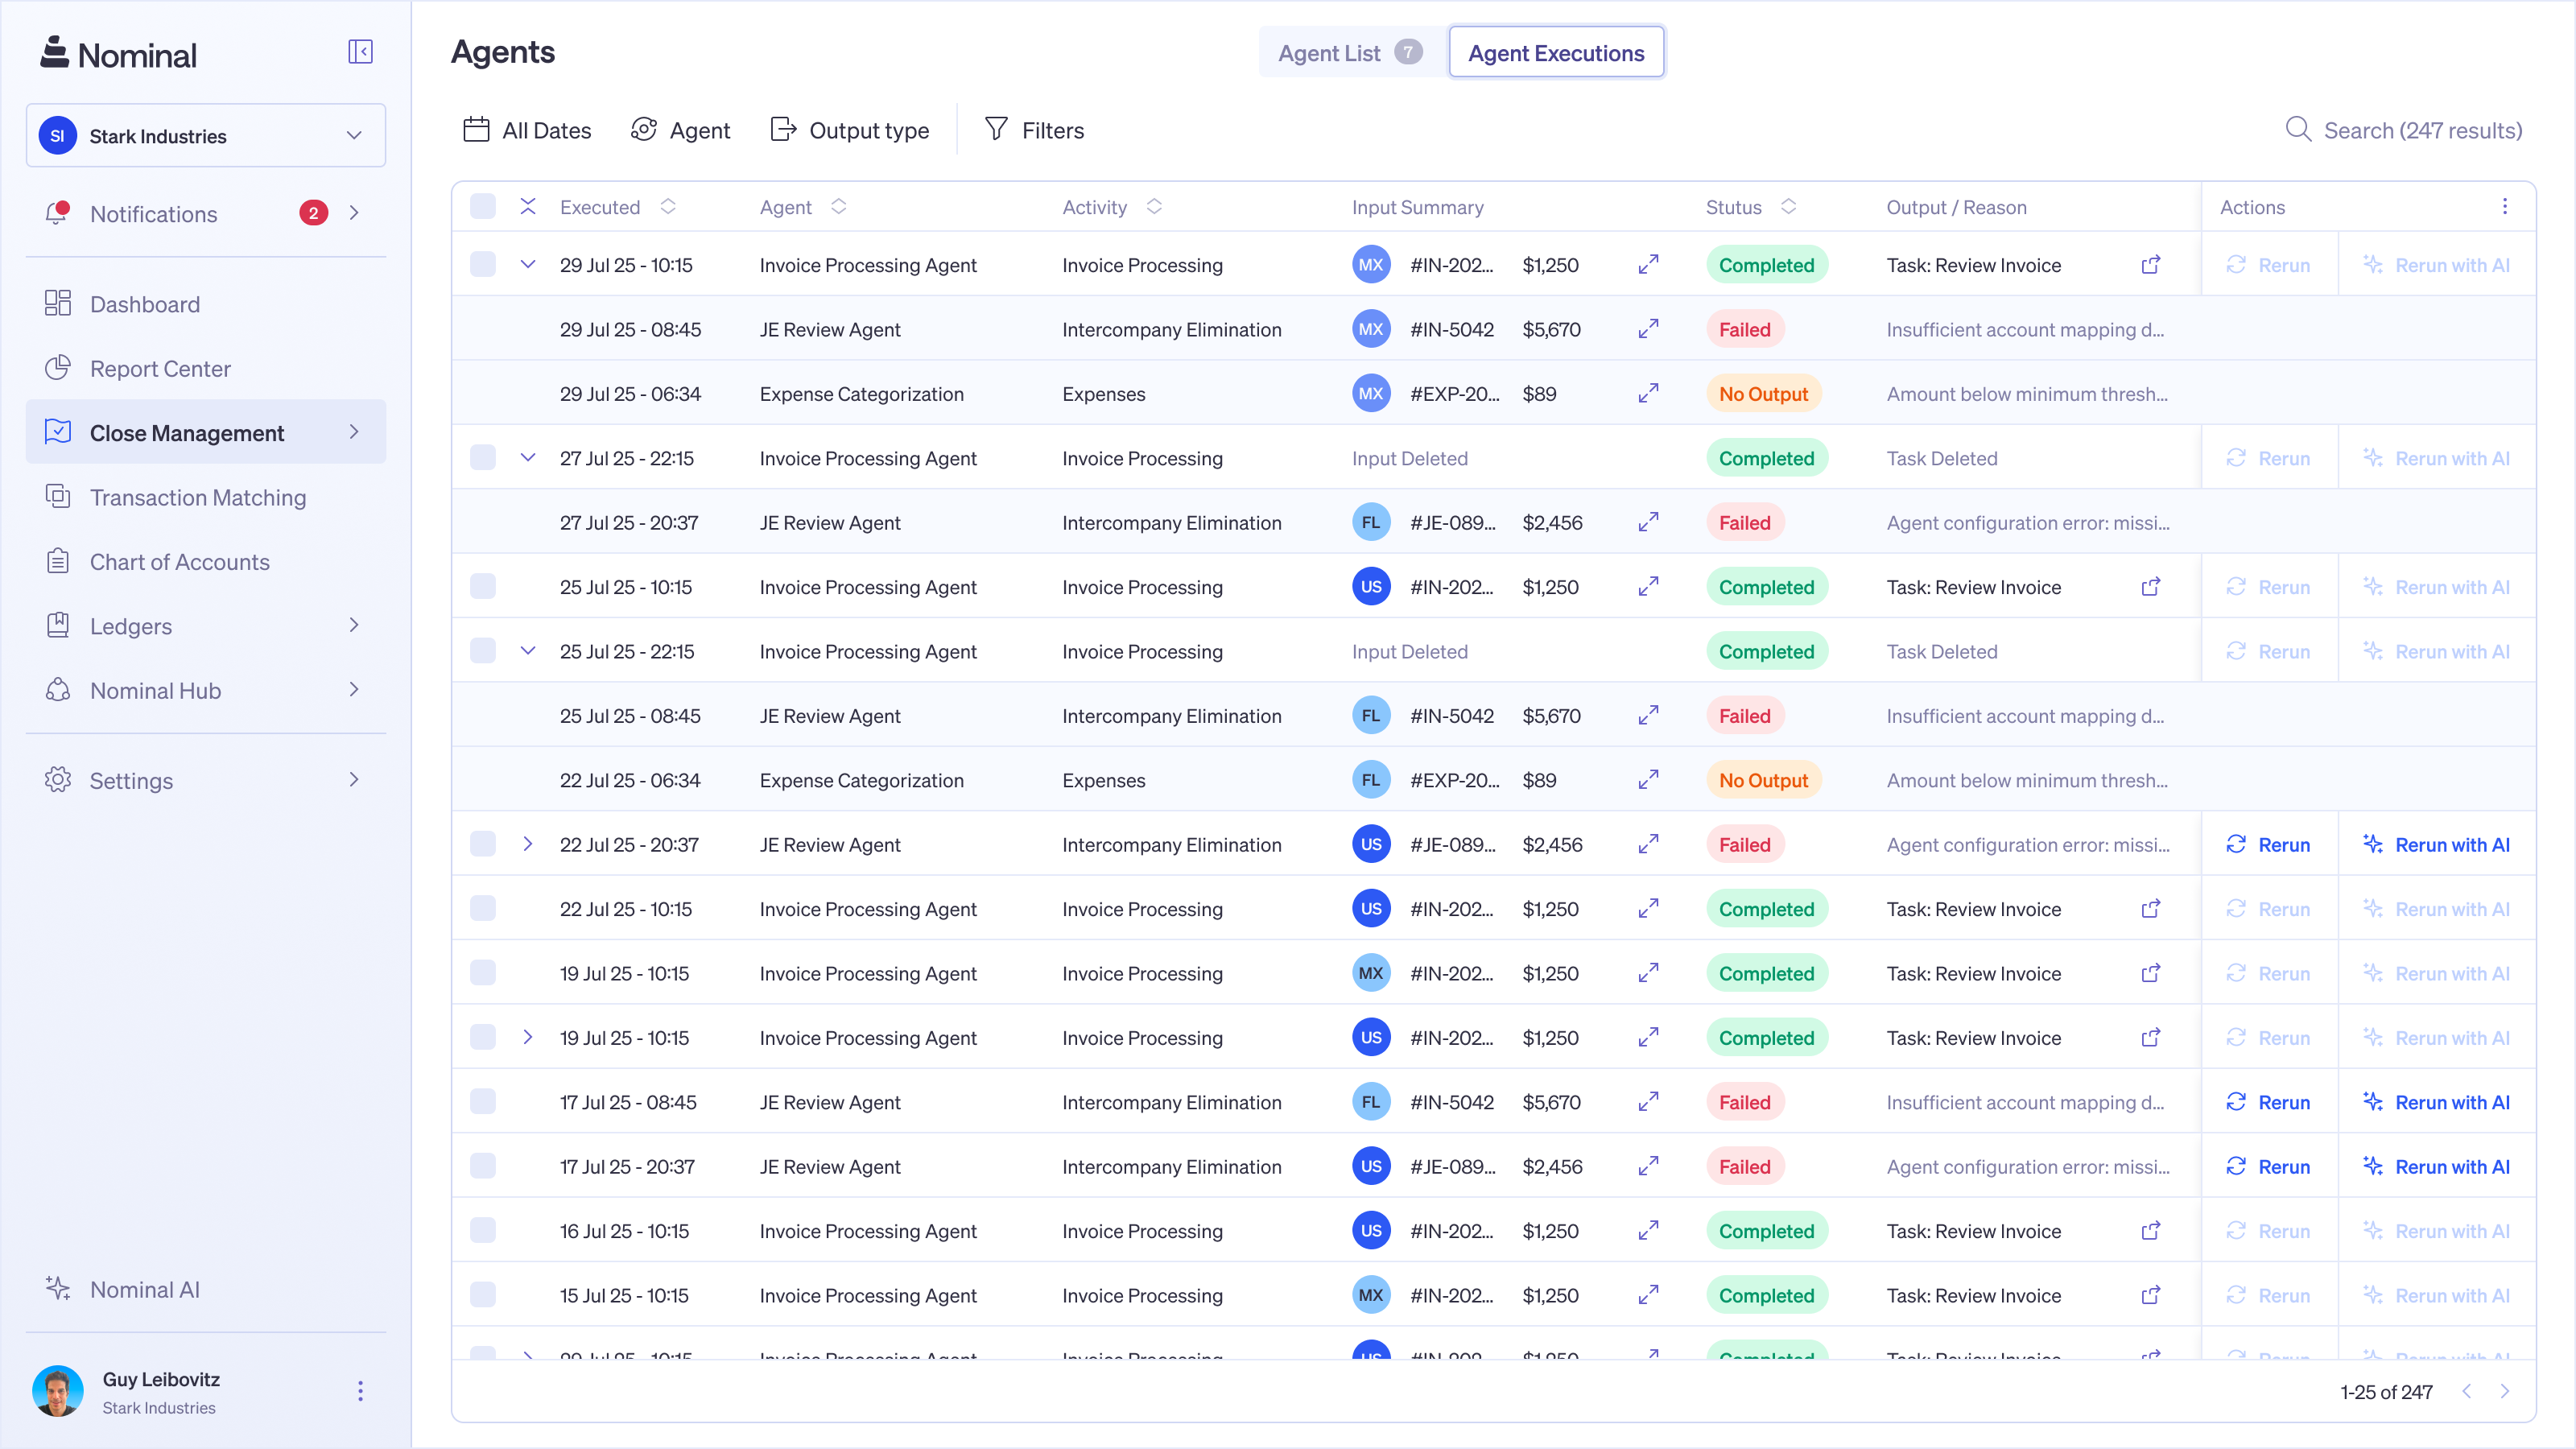The image size is (2576, 1449).
Task: Open the Chart of Accounts sidebar icon
Action: (58, 561)
